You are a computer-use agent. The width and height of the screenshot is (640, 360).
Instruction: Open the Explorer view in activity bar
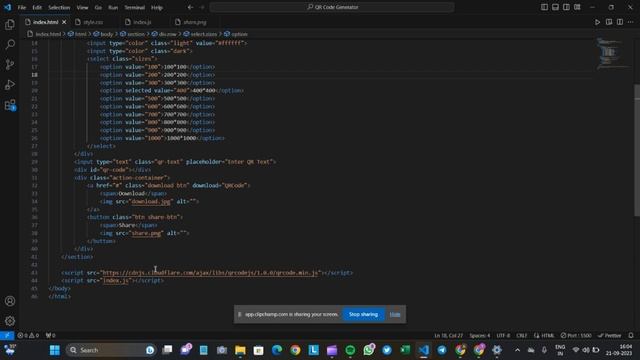coord(10,24)
